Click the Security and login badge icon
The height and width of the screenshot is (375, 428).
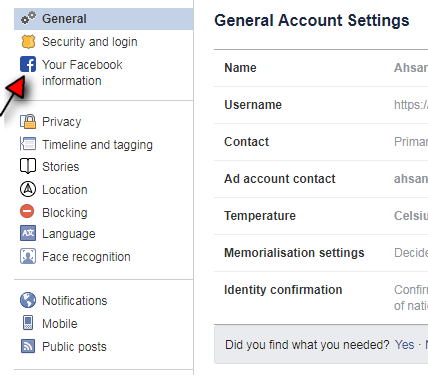pos(28,42)
